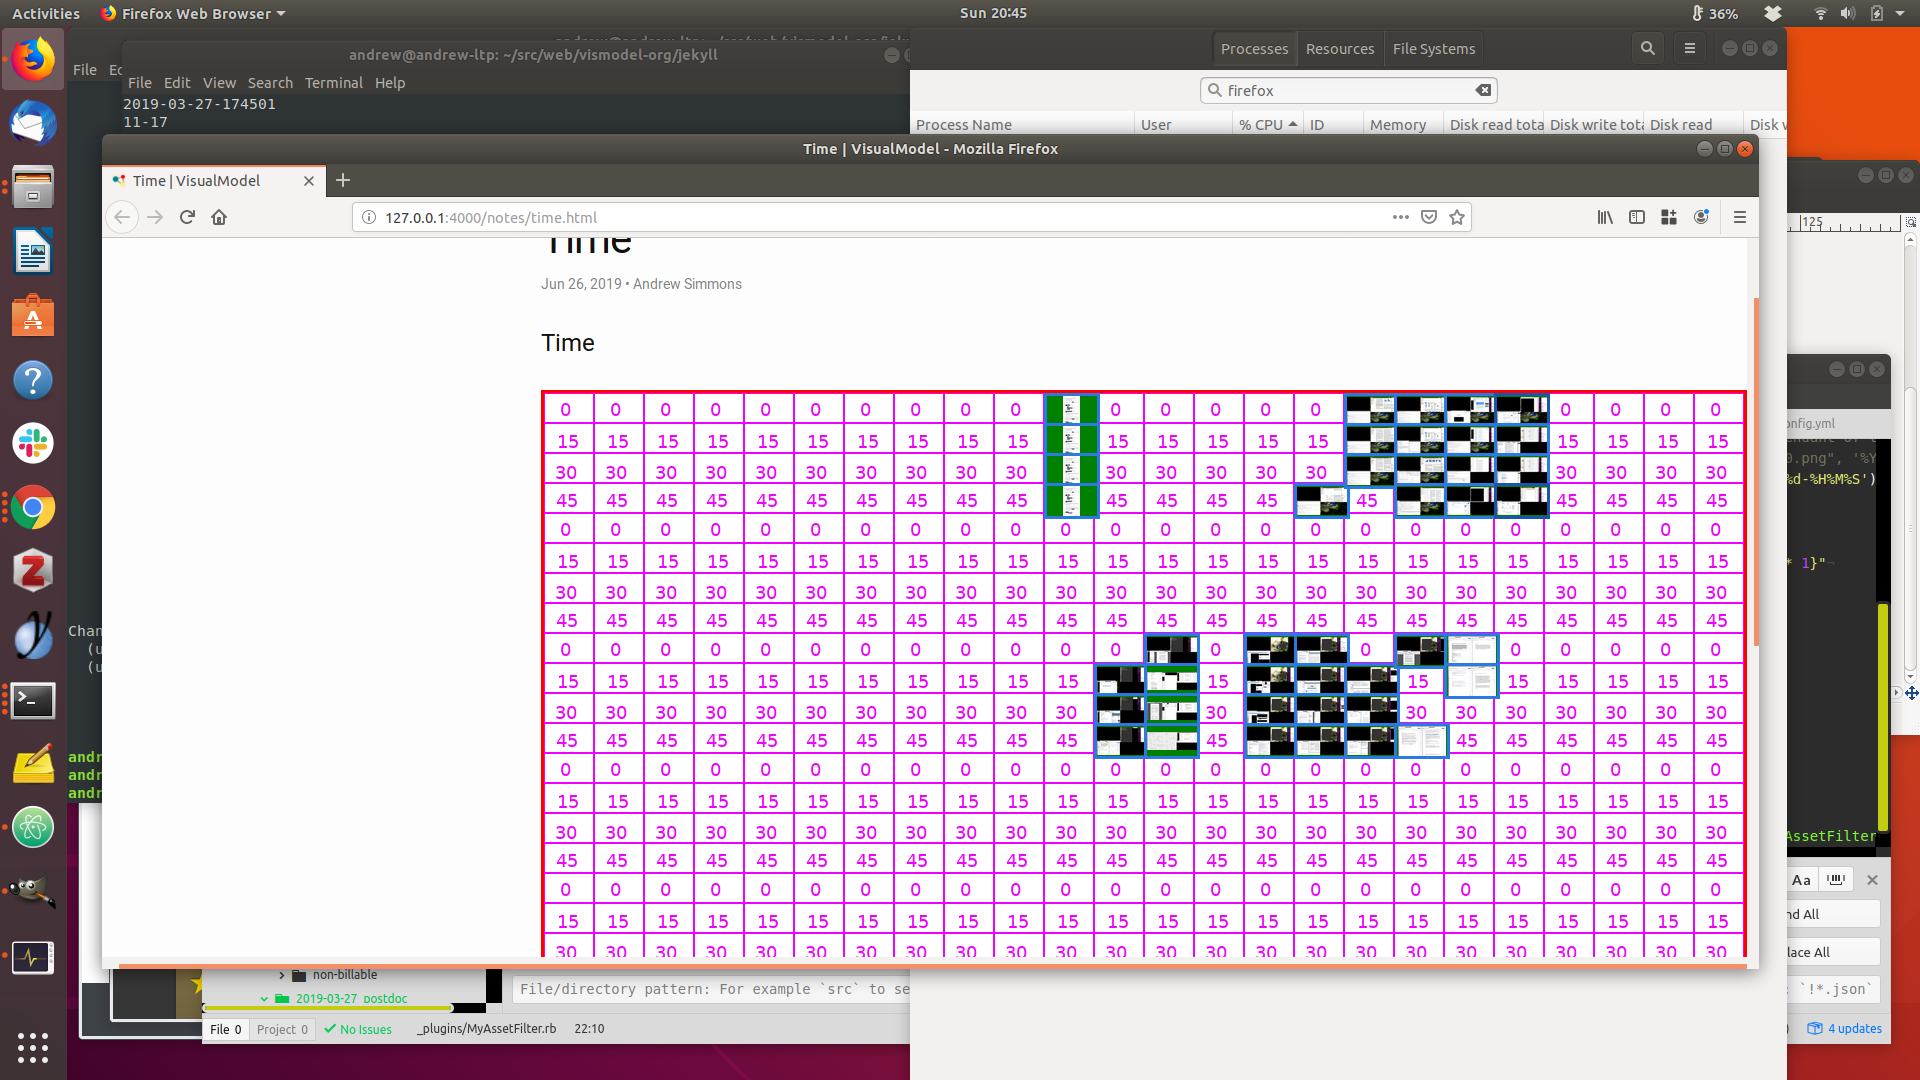Reload the current page

click(x=187, y=217)
